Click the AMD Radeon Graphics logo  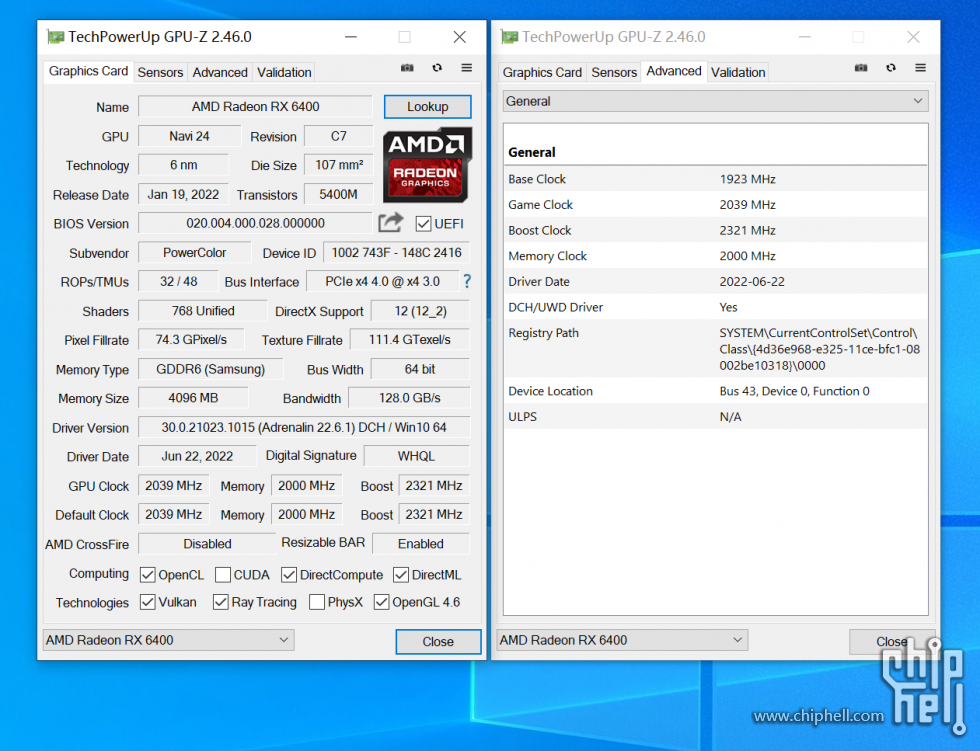427,165
